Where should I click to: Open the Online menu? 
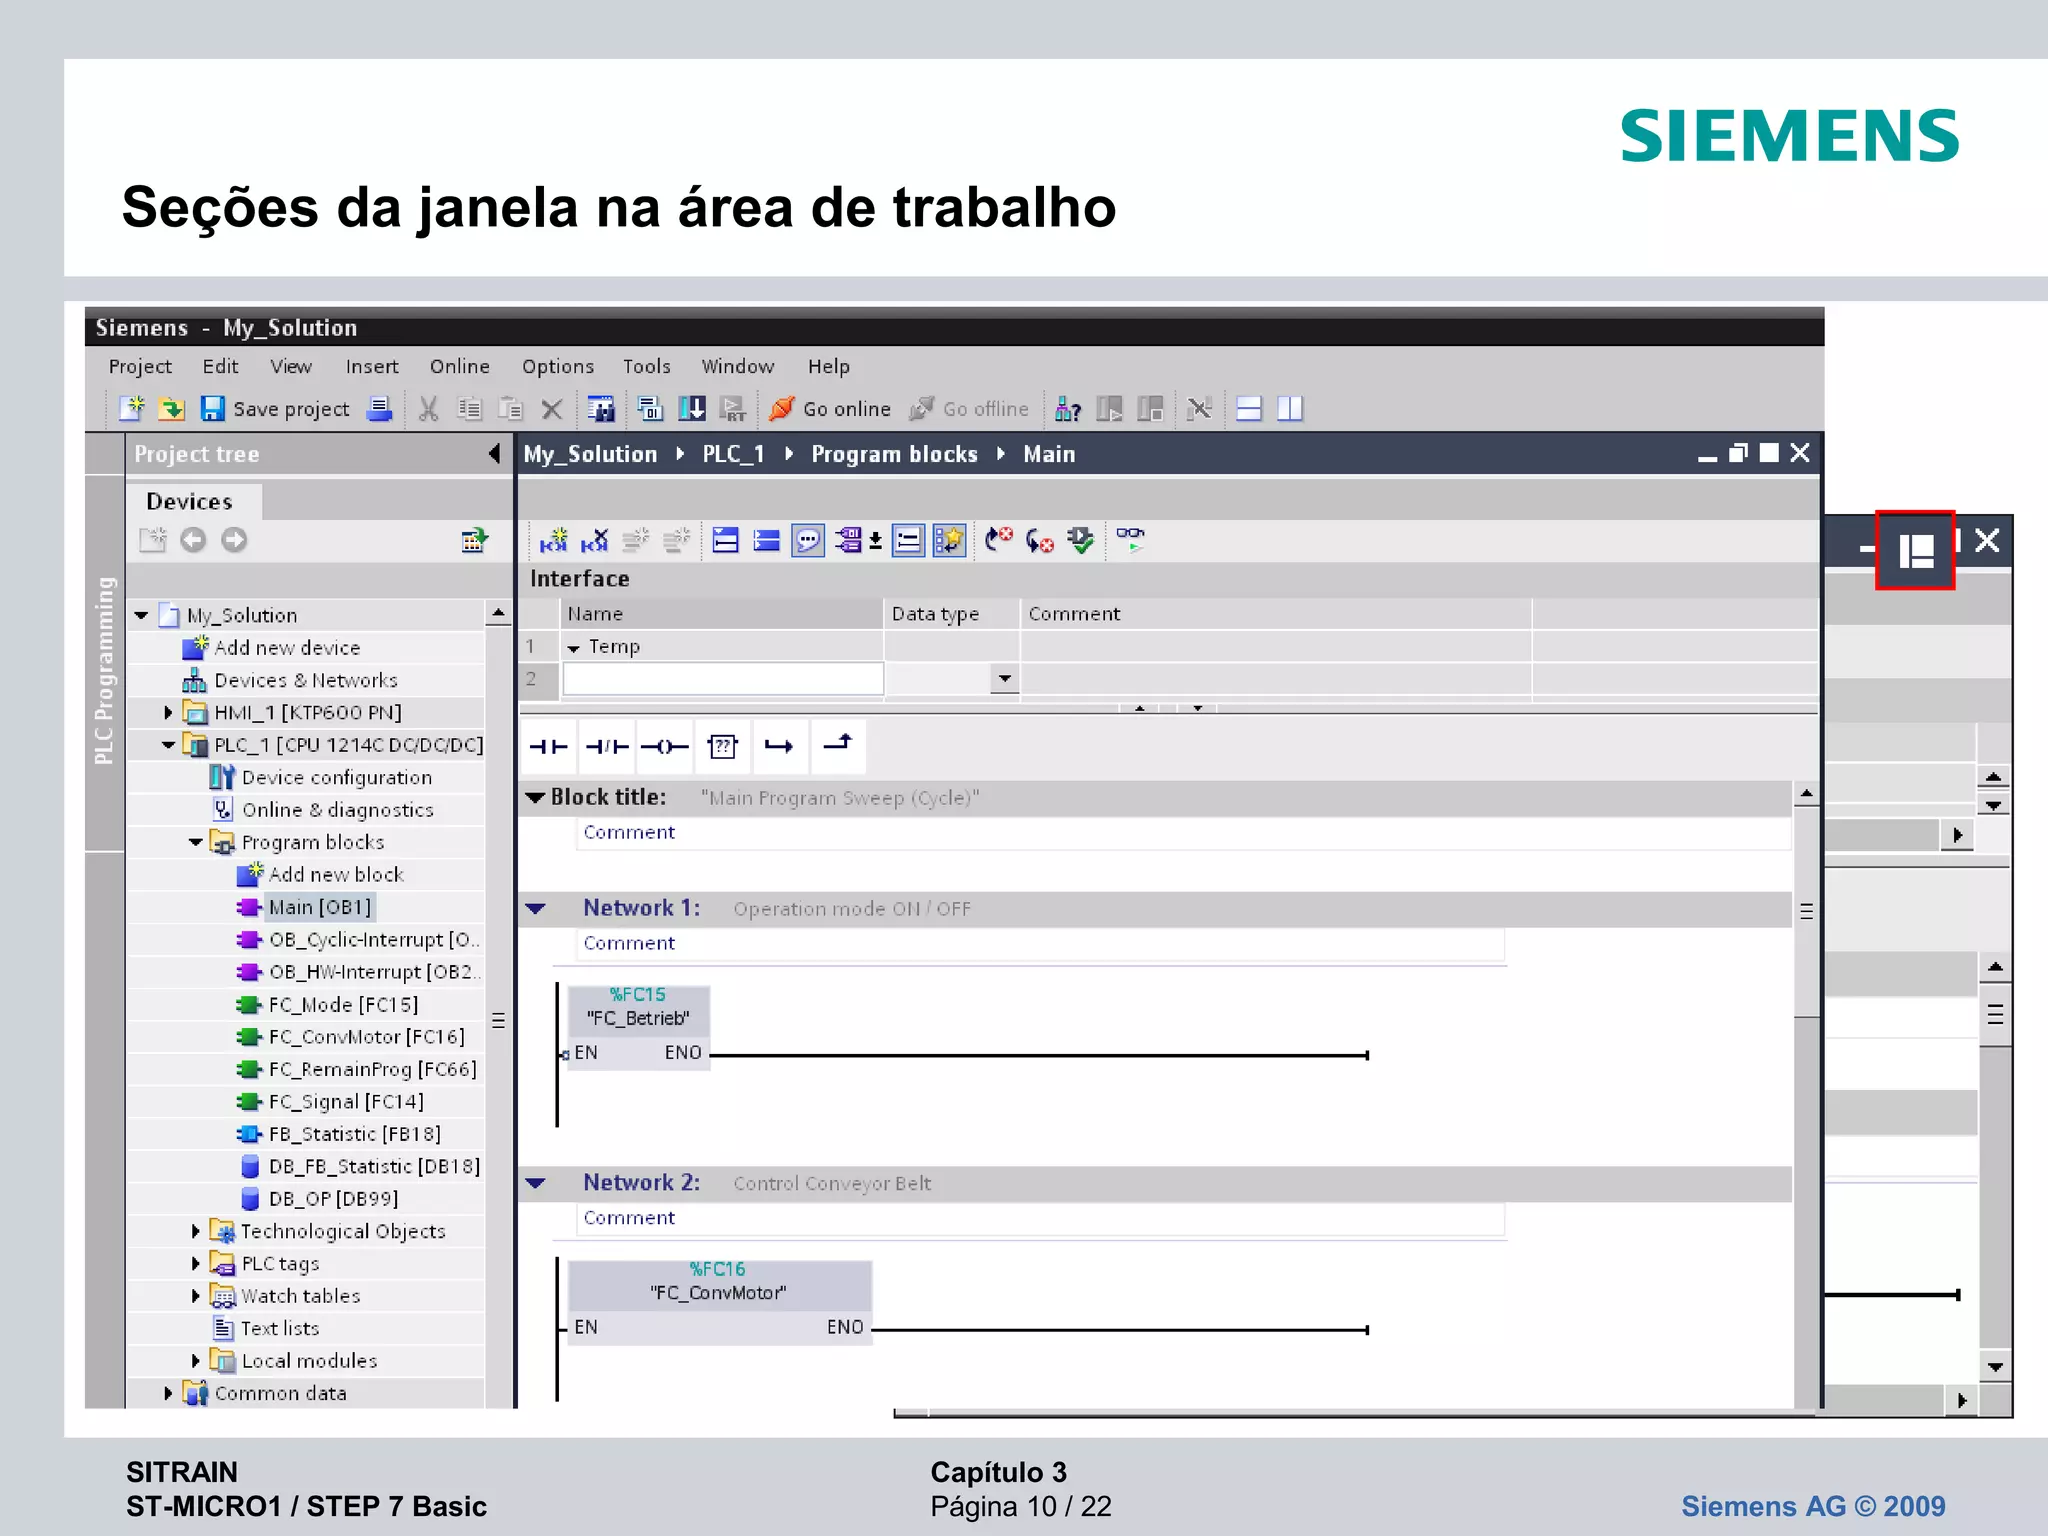460,366
